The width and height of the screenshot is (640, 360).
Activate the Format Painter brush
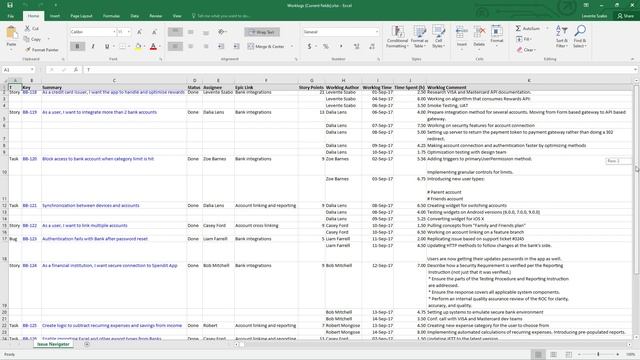point(42,50)
